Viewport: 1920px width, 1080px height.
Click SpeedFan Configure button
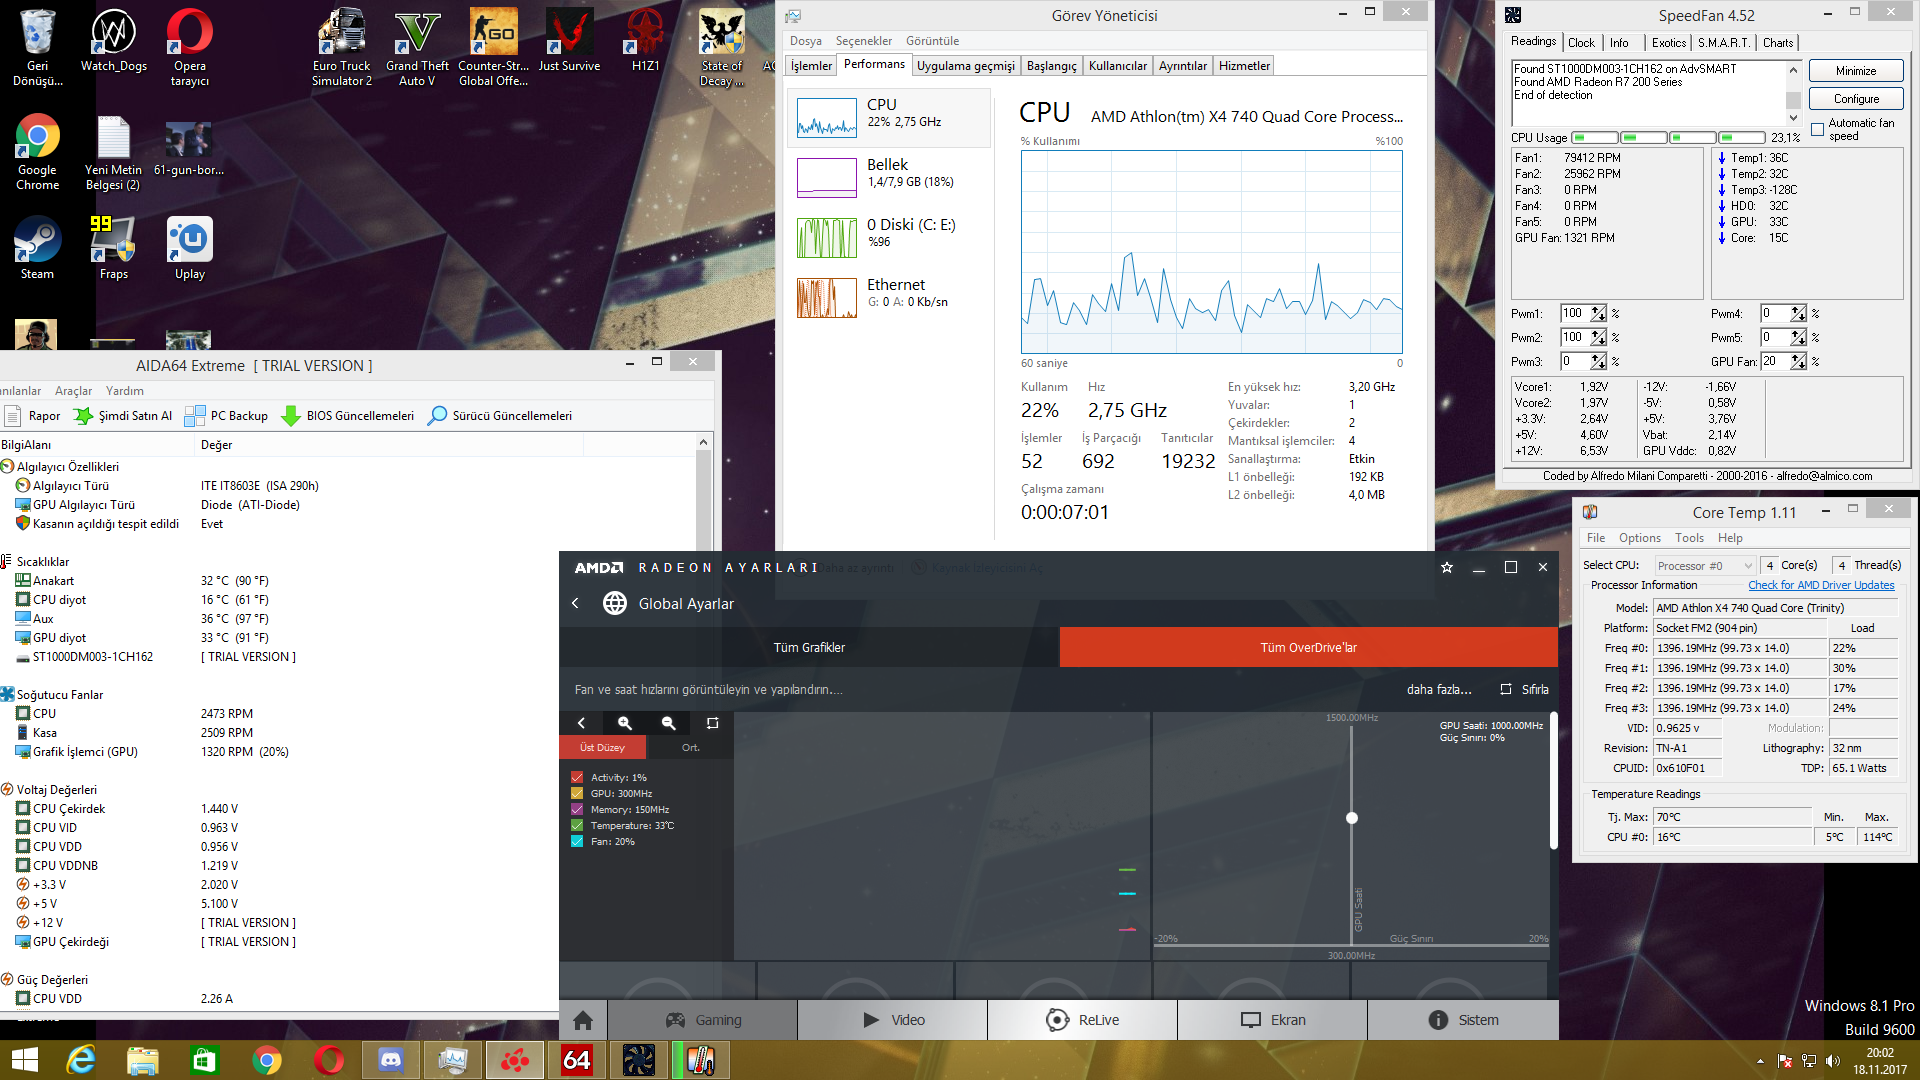pos(1856,99)
